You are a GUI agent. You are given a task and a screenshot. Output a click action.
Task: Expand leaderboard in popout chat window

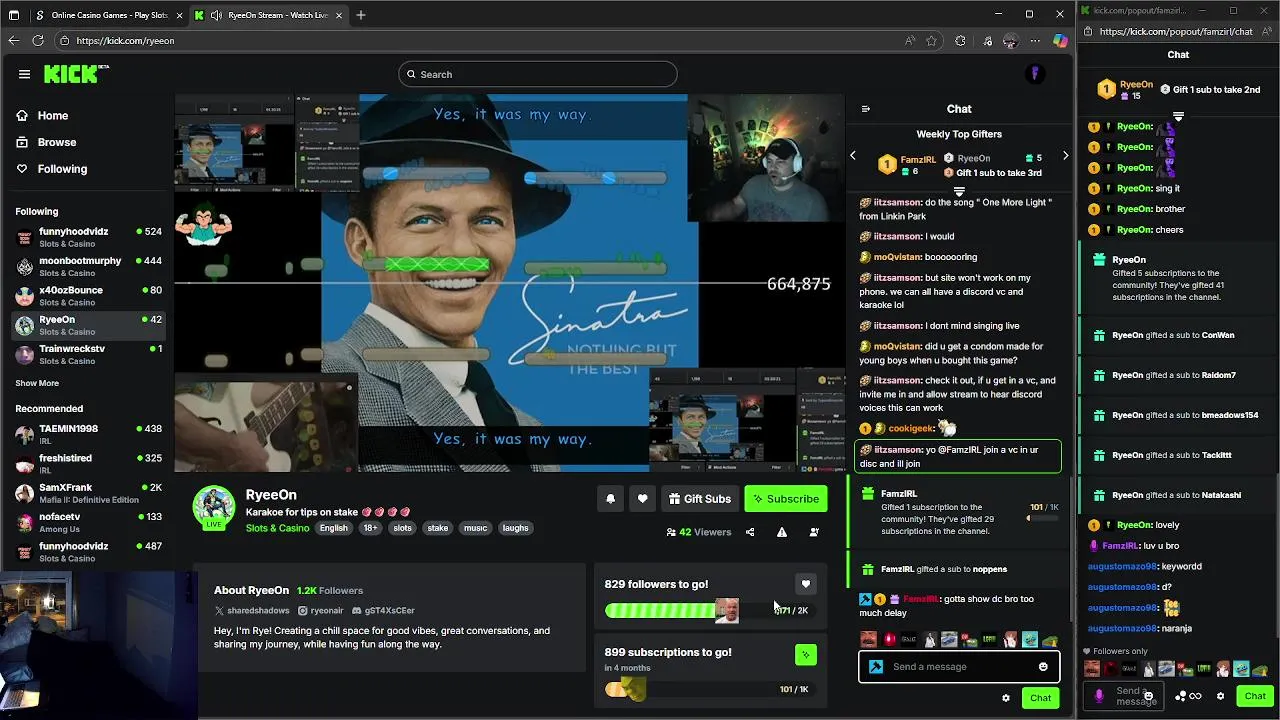pyautogui.click(x=1178, y=117)
